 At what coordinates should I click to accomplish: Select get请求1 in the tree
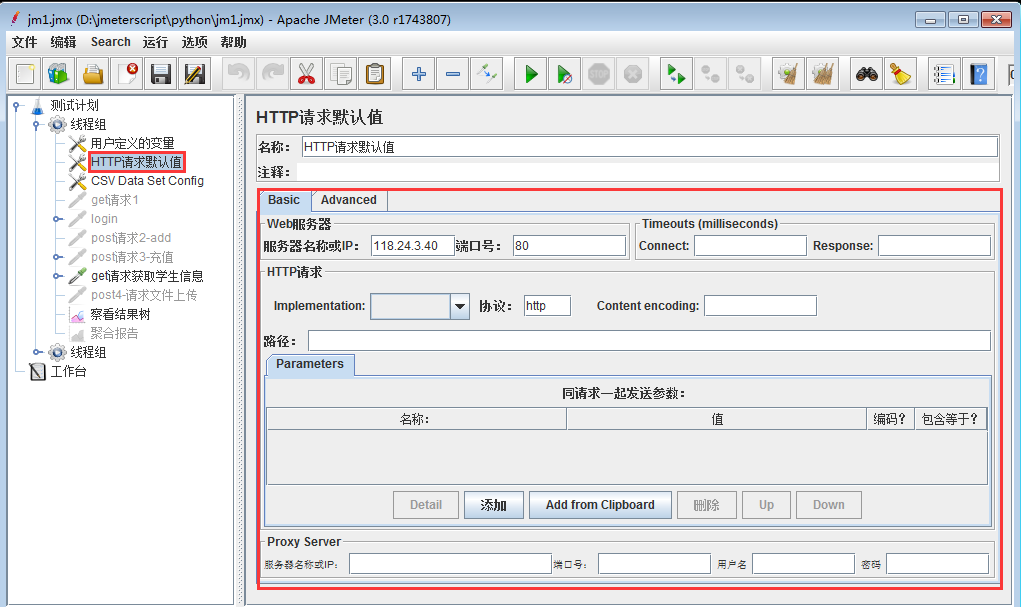coord(115,200)
